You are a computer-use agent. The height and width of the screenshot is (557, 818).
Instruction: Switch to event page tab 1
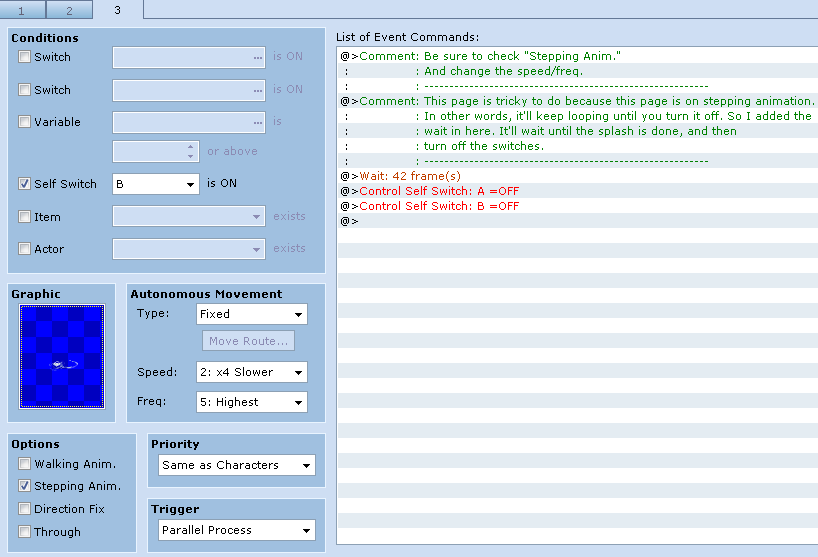click(x=22, y=10)
